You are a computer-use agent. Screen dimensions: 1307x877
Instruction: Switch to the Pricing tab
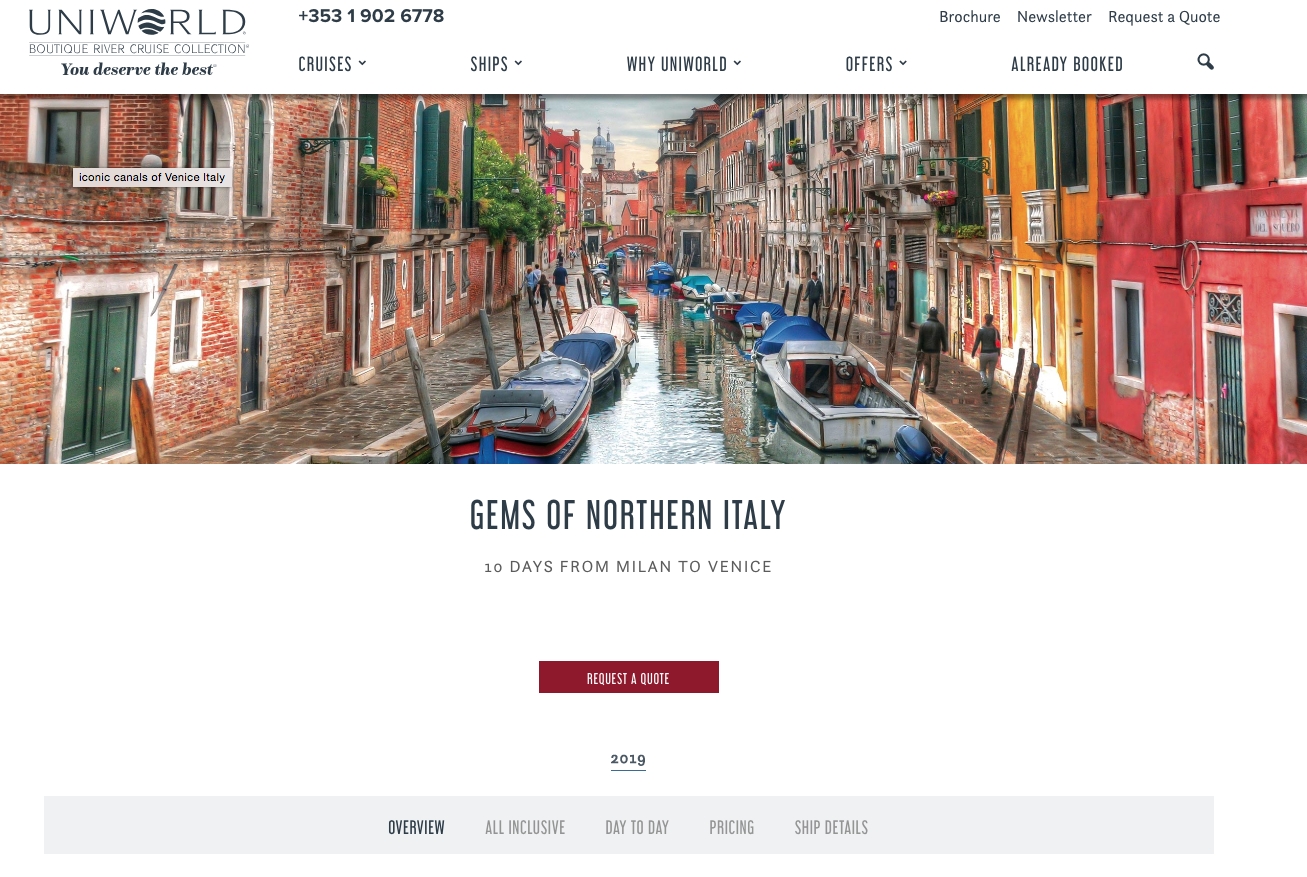pos(732,827)
